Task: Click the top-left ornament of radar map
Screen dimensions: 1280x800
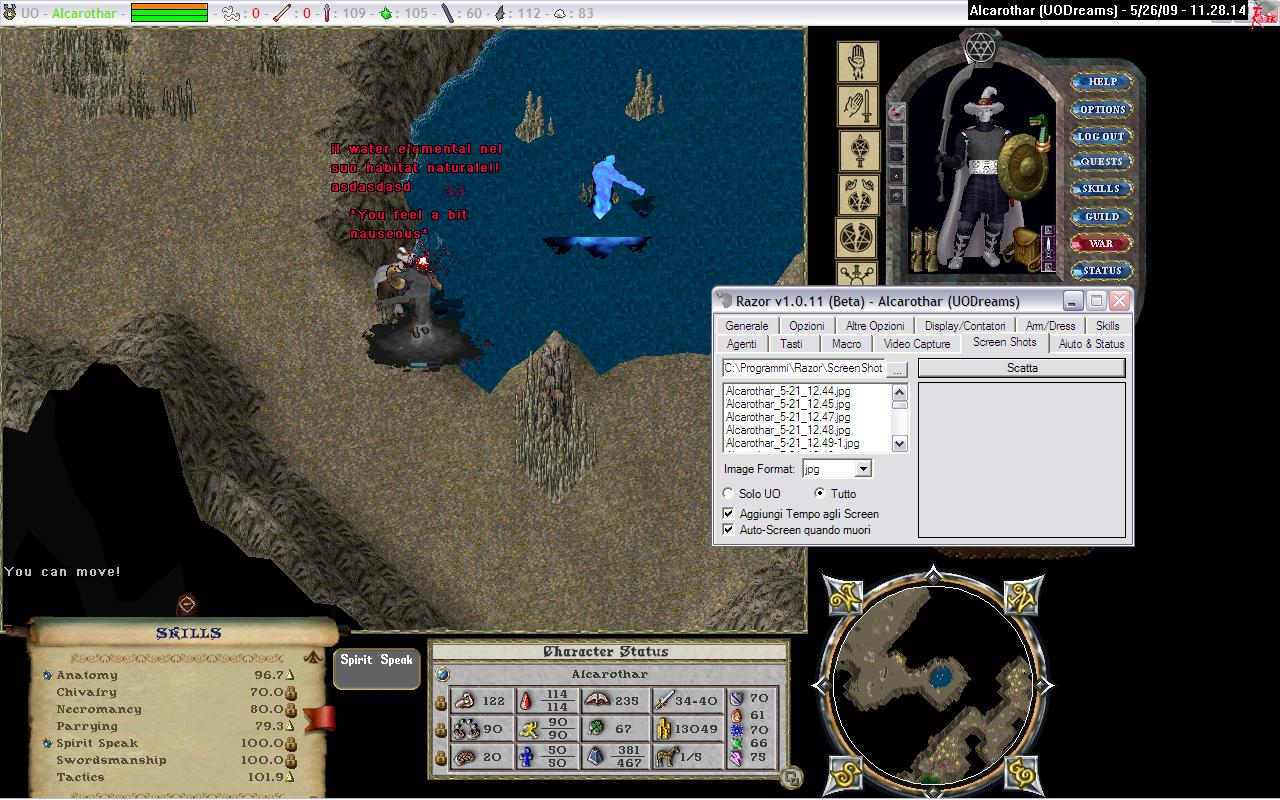Action: pyautogui.click(x=847, y=596)
